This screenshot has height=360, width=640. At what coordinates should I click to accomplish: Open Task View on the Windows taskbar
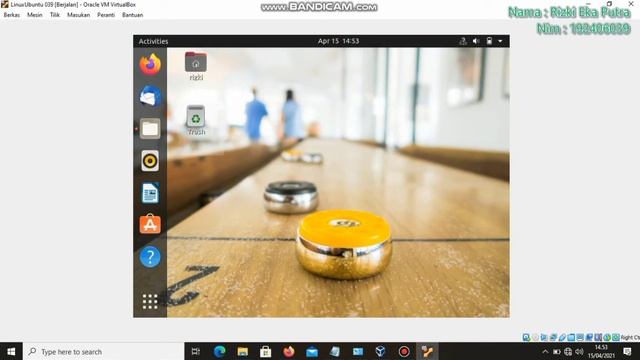tap(196, 351)
